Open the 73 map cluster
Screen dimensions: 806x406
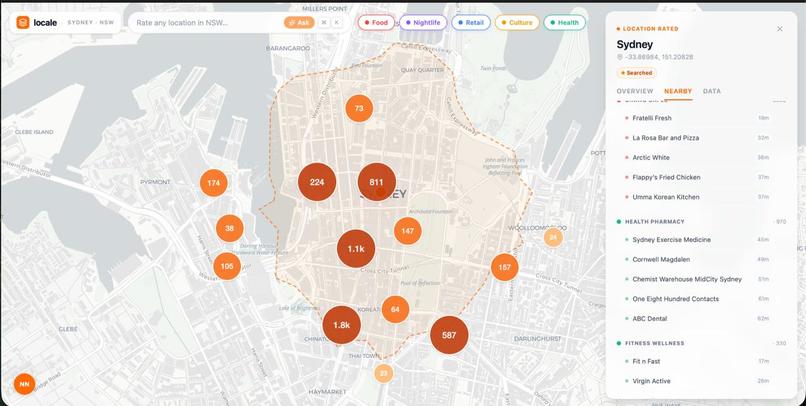[x=359, y=108]
